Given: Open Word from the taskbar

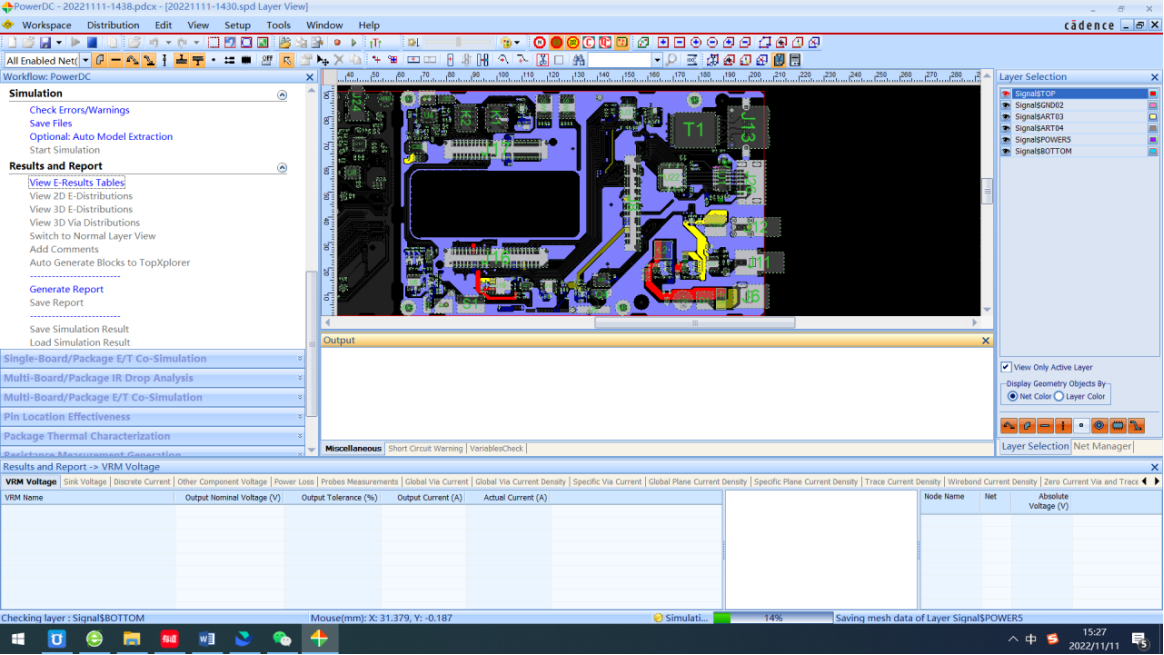Looking at the screenshot, I should tap(207, 639).
